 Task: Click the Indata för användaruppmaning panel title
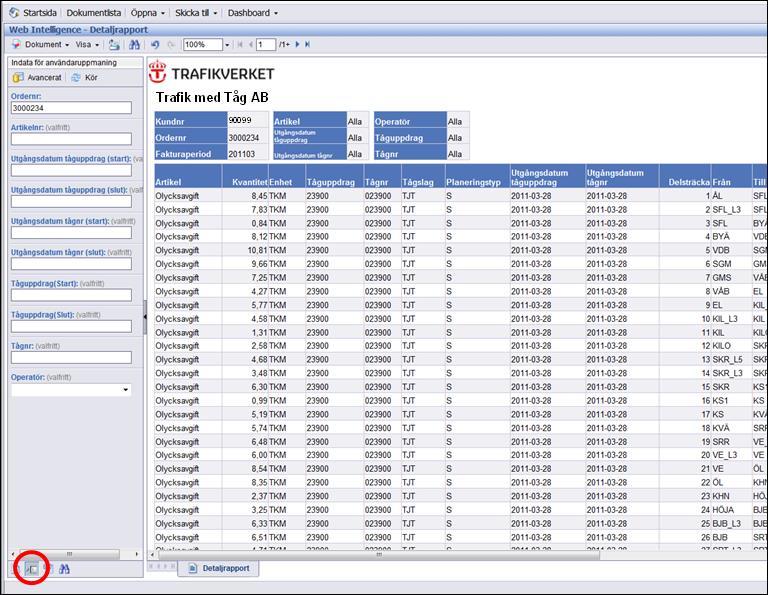pyautogui.click(x=64, y=63)
